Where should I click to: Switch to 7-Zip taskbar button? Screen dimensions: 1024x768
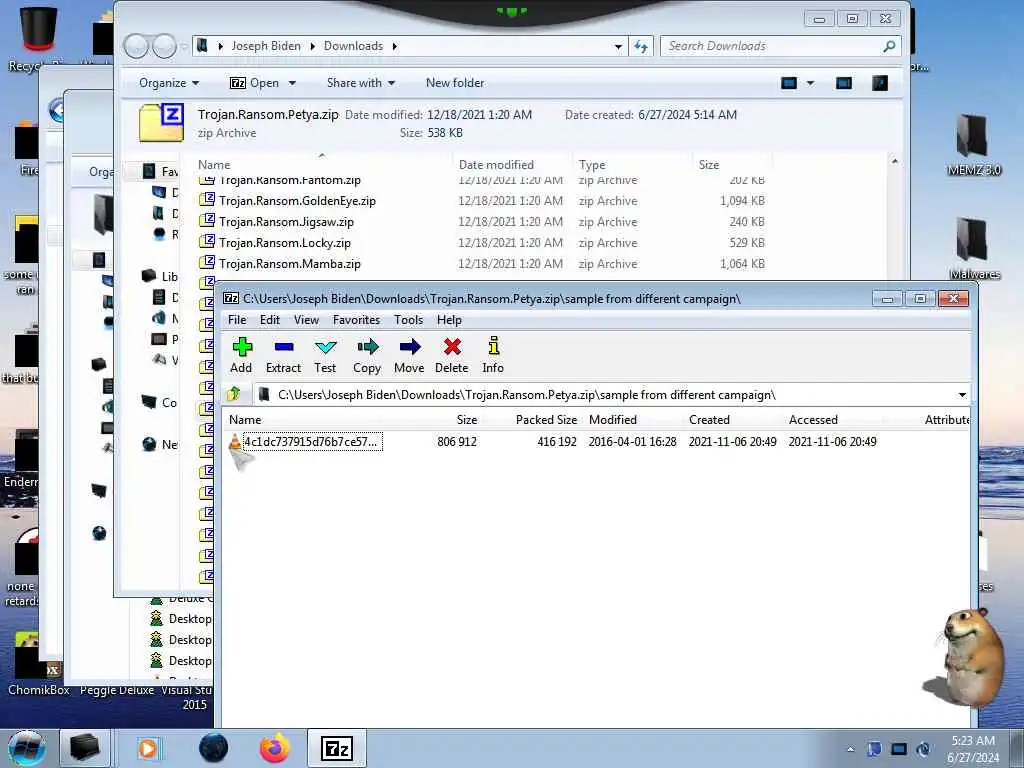click(x=337, y=748)
